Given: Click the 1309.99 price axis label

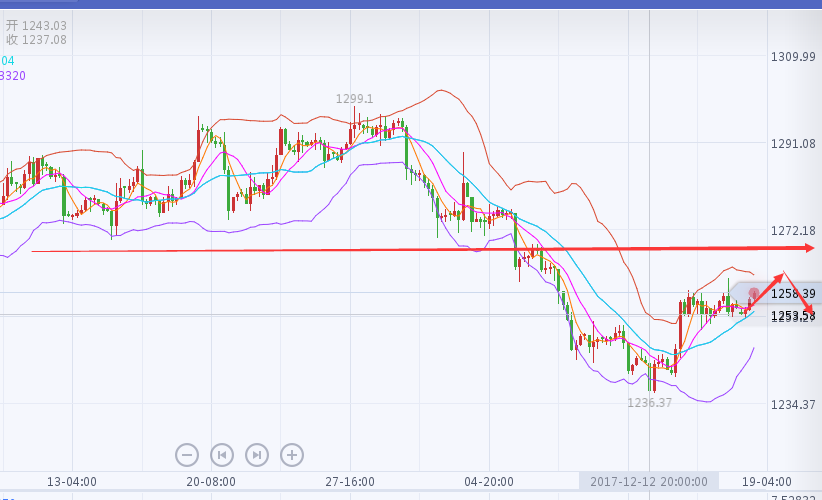Looking at the screenshot, I should click(x=794, y=56).
